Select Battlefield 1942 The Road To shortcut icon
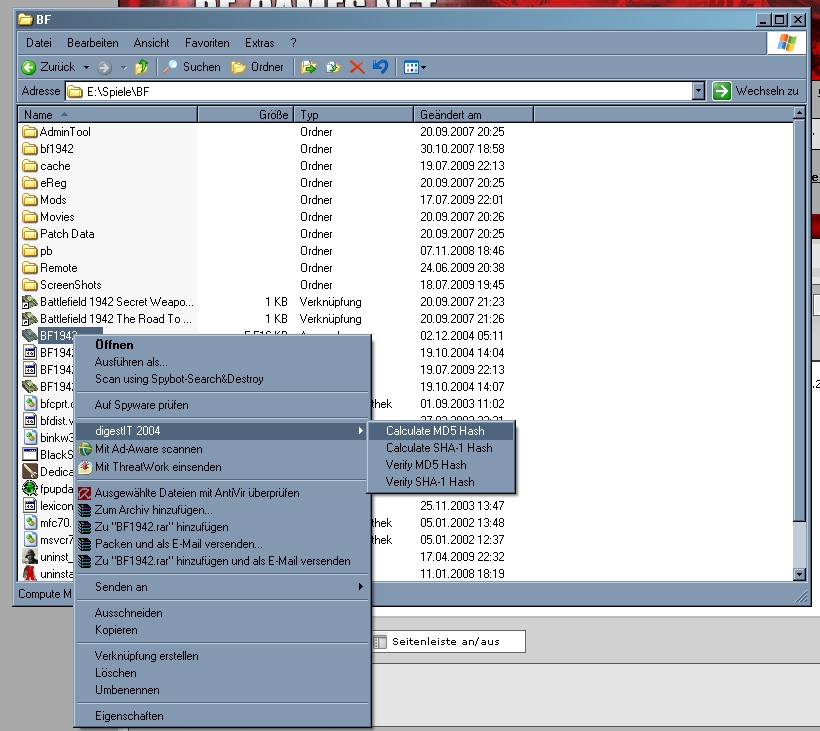 tap(30, 319)
